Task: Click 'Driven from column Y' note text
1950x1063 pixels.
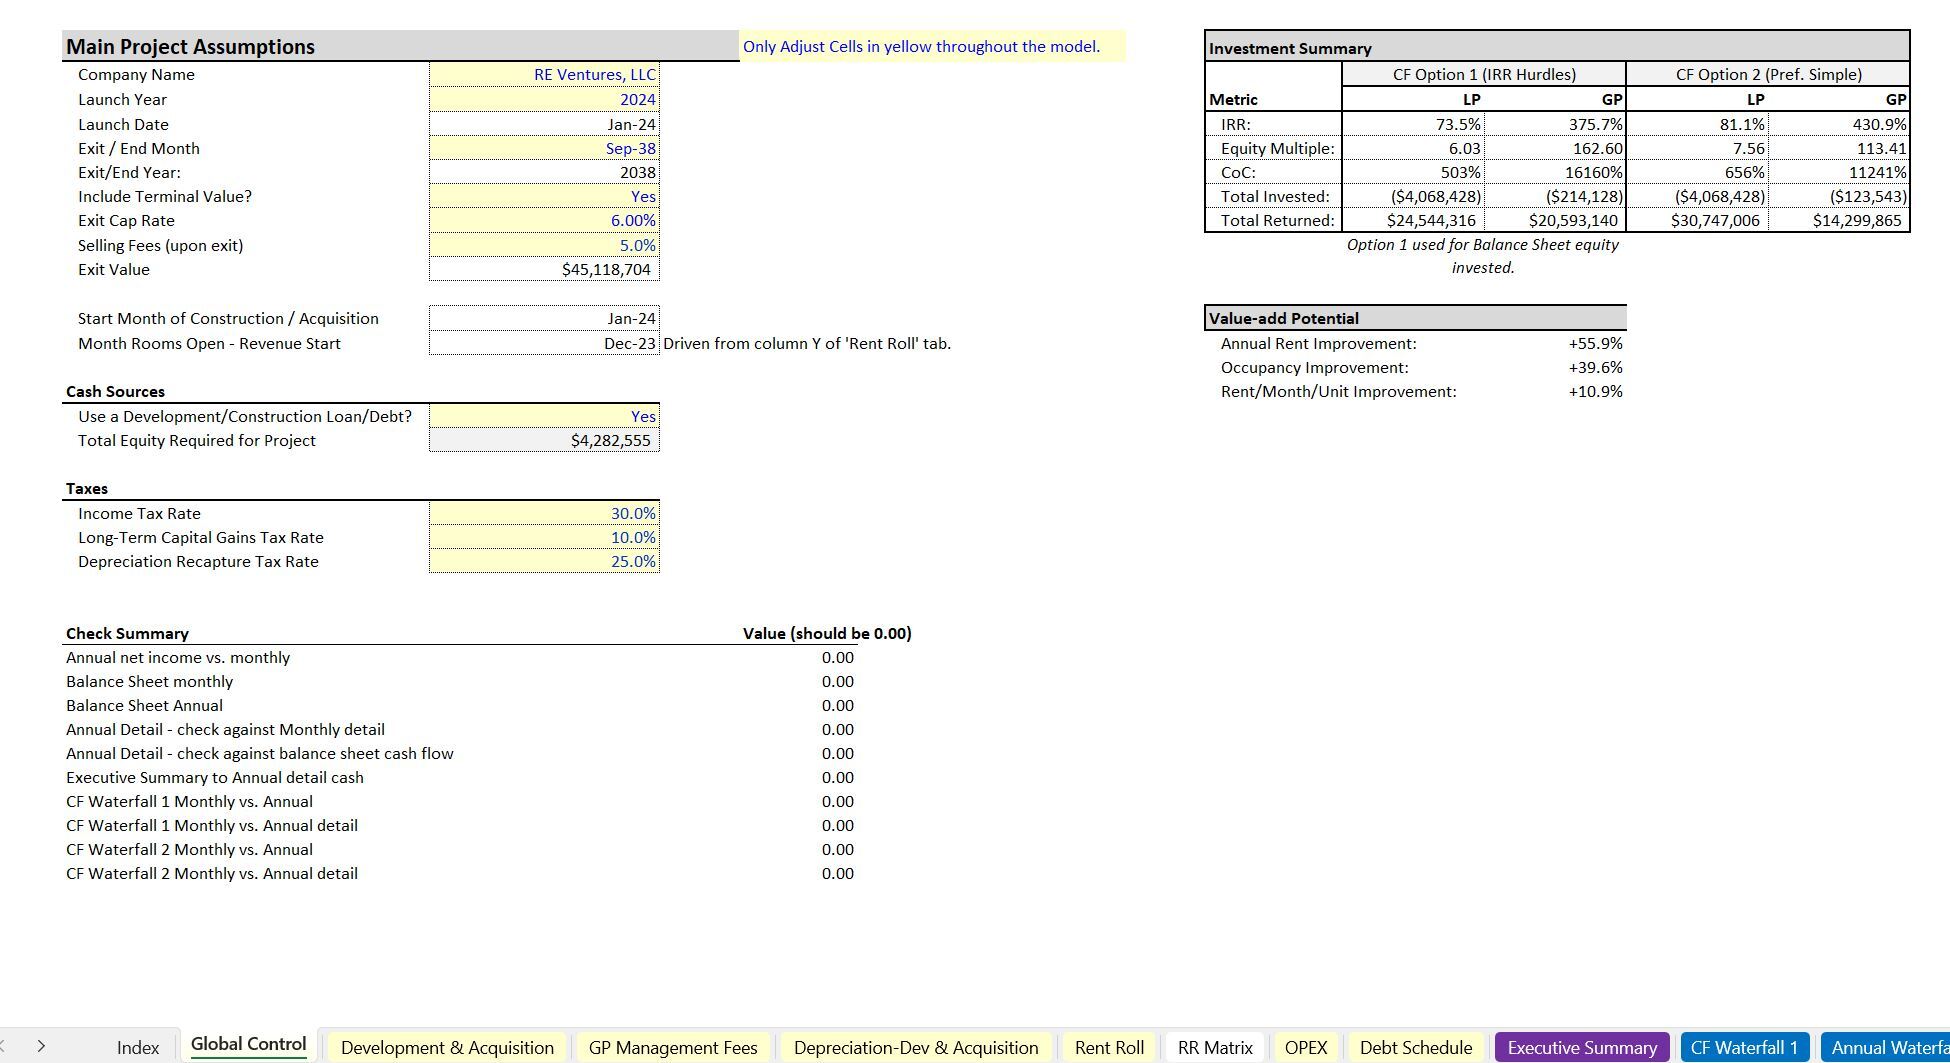Action: (807, 343)
